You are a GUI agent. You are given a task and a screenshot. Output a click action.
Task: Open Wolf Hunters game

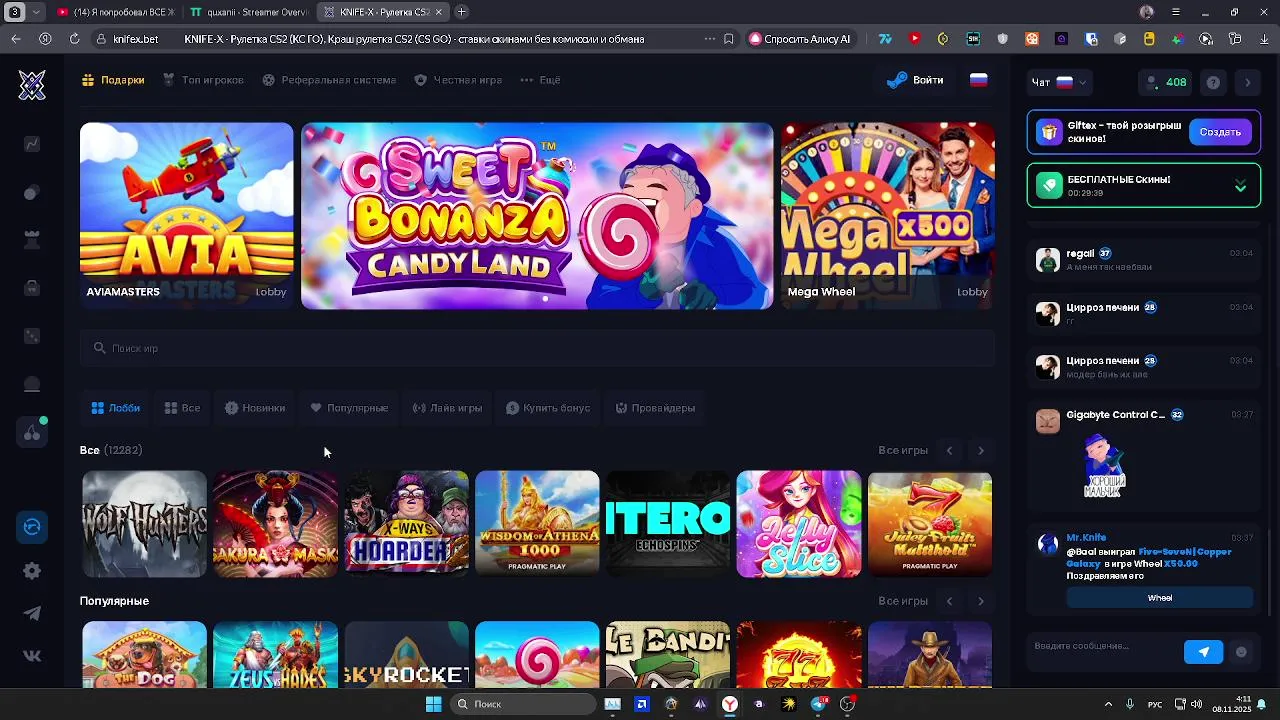(x=144, y=524)
